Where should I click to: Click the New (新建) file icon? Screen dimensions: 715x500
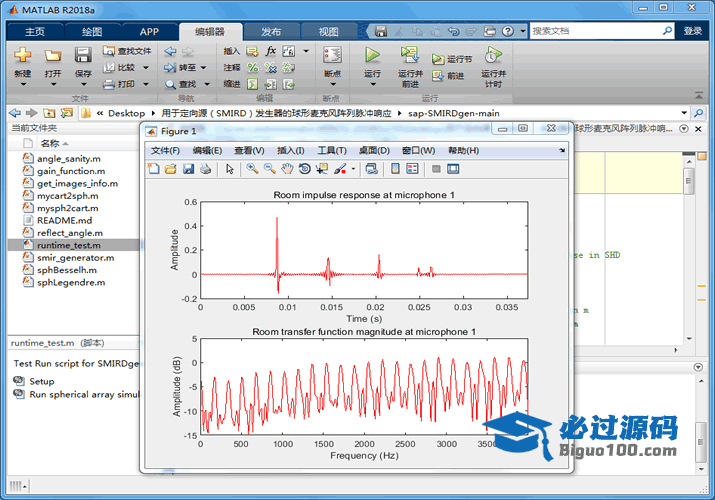22,55
